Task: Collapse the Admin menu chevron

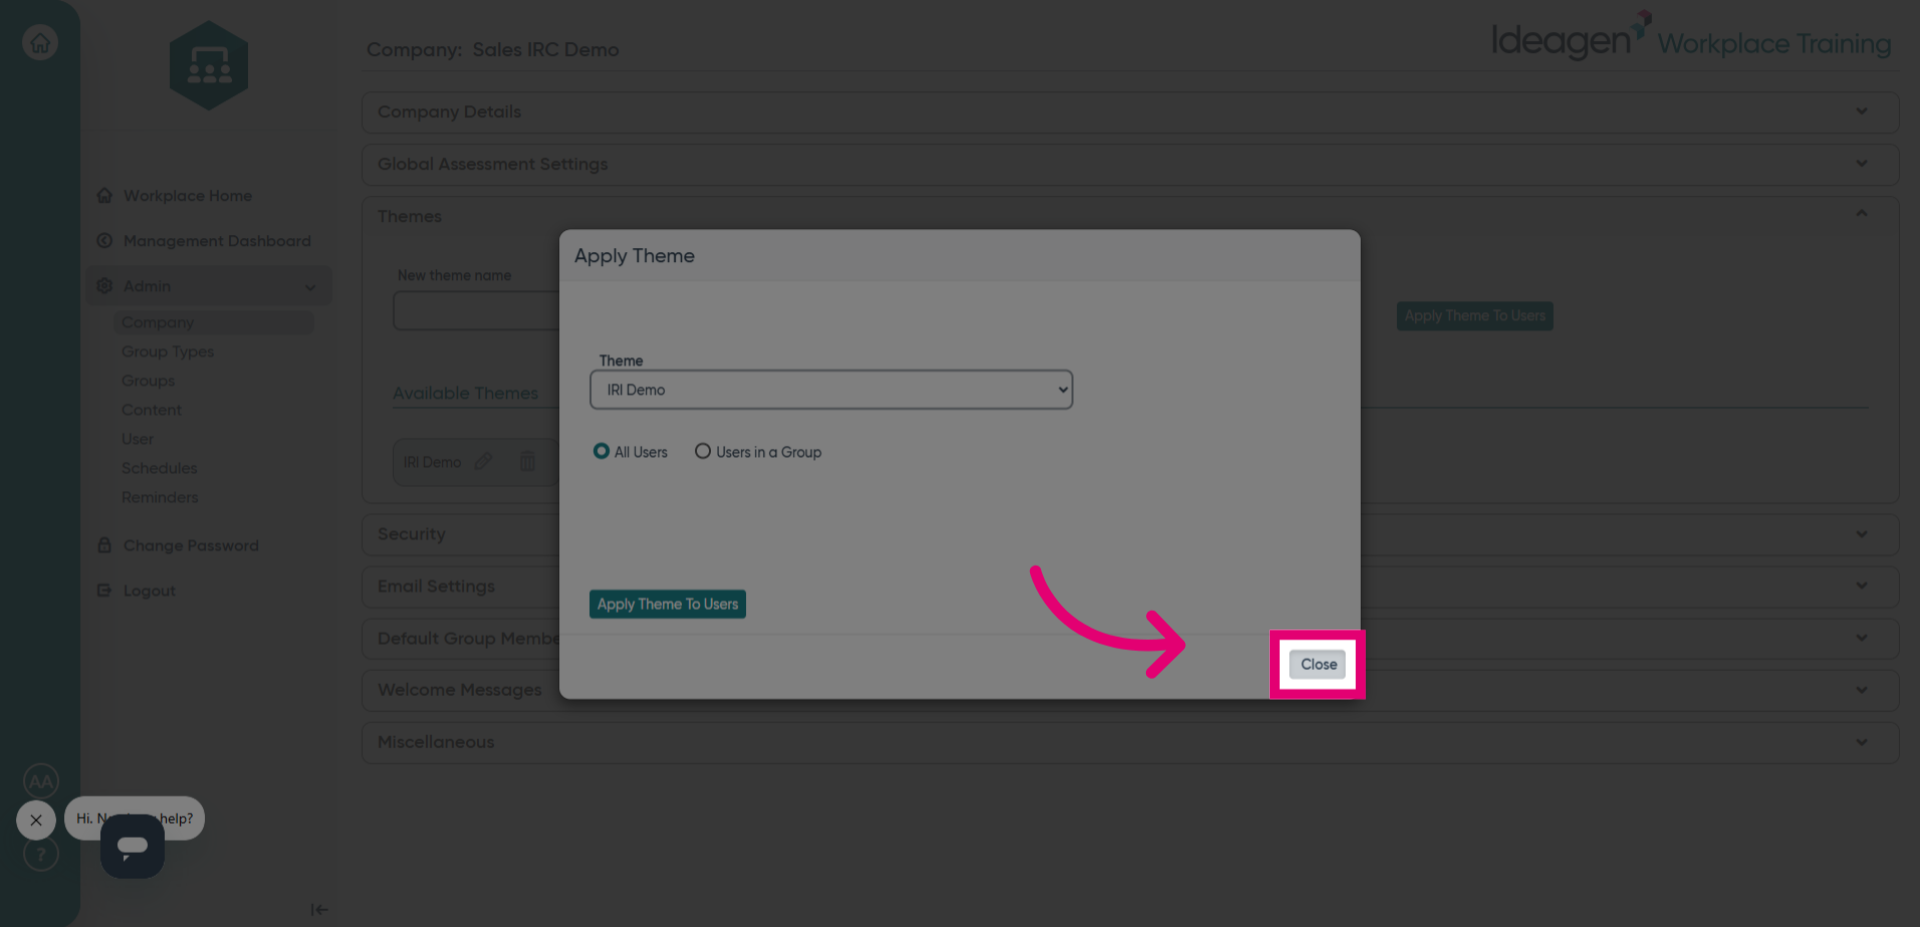Action: (x=310, y=287)
